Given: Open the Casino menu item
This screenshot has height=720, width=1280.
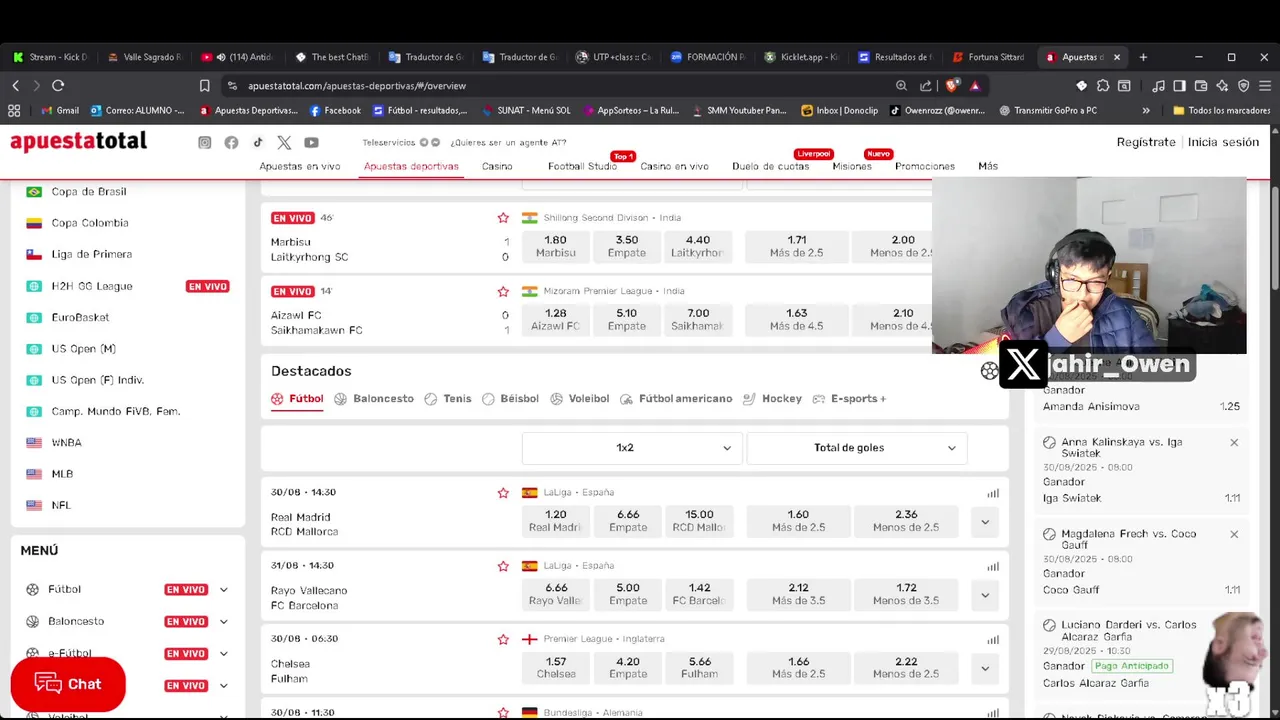Looking at the screenshot, I should coord(497,166).
